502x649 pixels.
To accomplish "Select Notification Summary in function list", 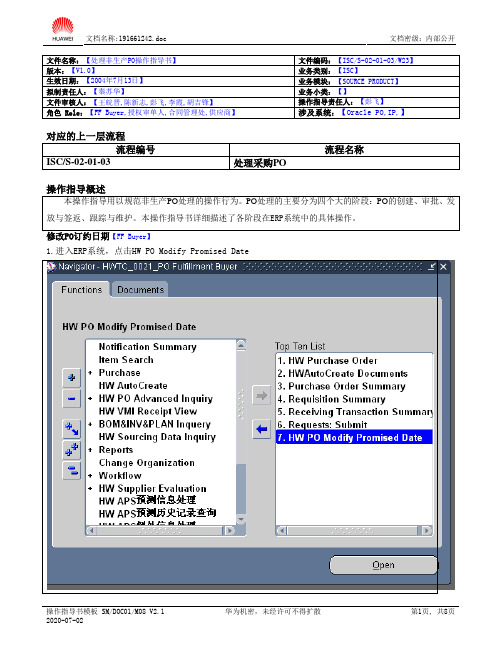I will click(x=147, y=347).
